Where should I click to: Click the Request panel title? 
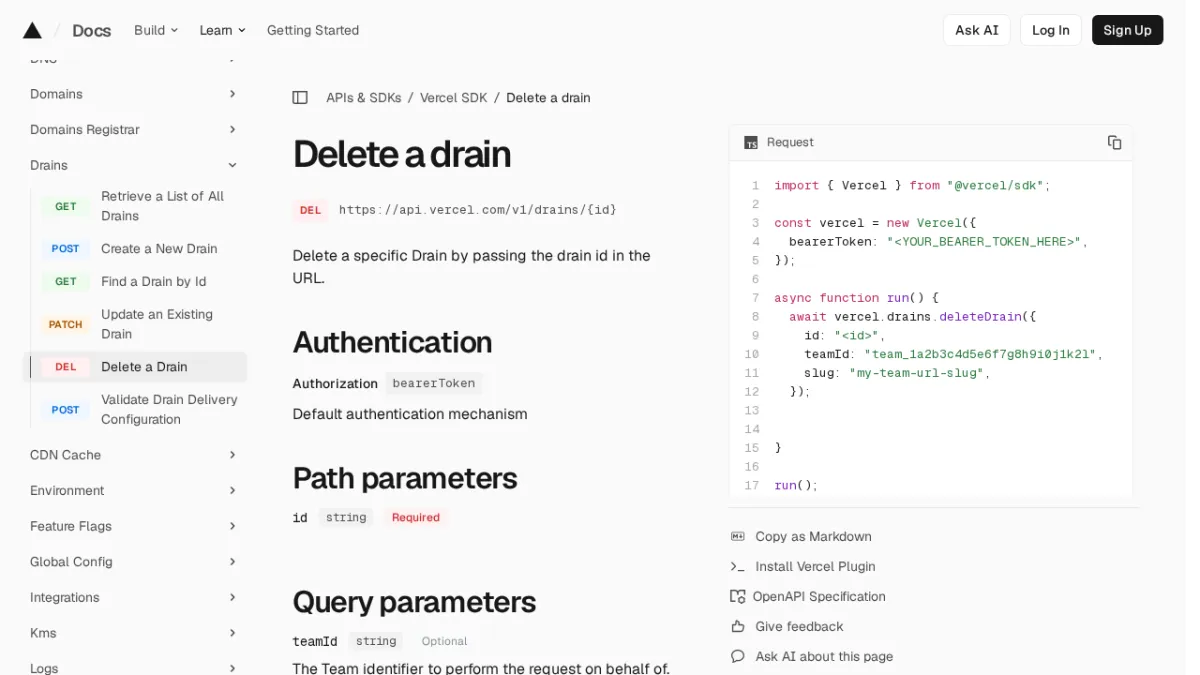790,143
